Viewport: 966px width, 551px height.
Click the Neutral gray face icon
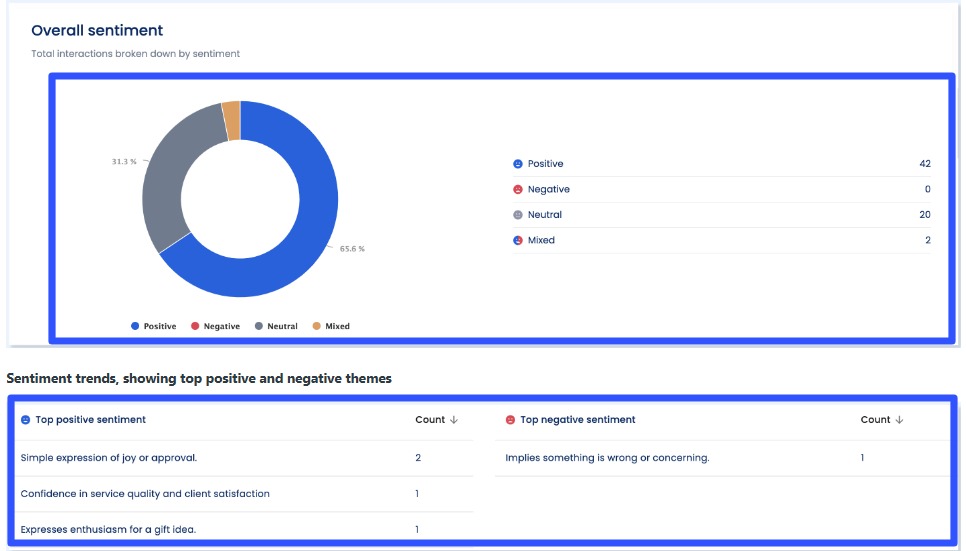[518, 215]
